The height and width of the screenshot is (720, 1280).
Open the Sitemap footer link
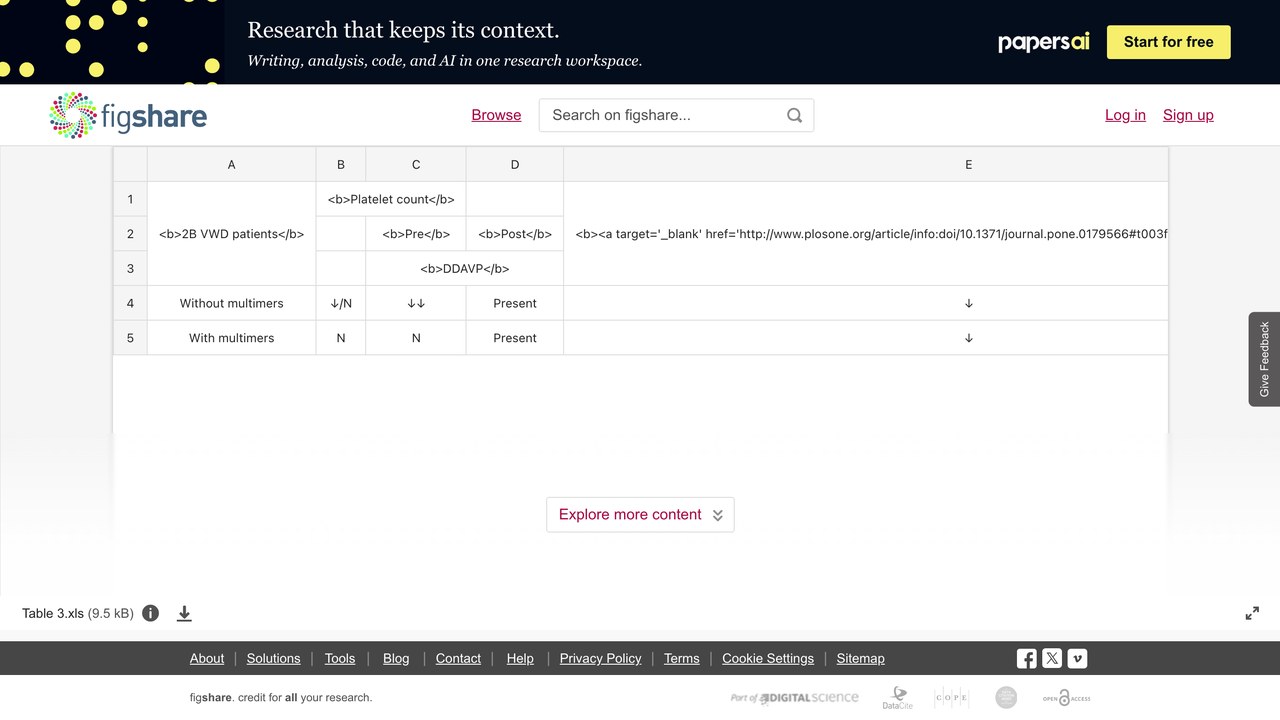coord(861,658)
